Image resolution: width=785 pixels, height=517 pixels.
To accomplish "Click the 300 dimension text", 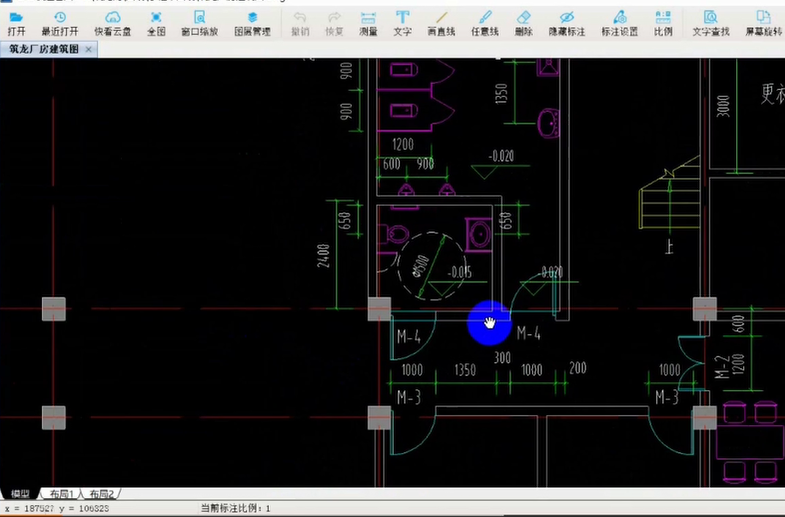I will pos(502,357).
